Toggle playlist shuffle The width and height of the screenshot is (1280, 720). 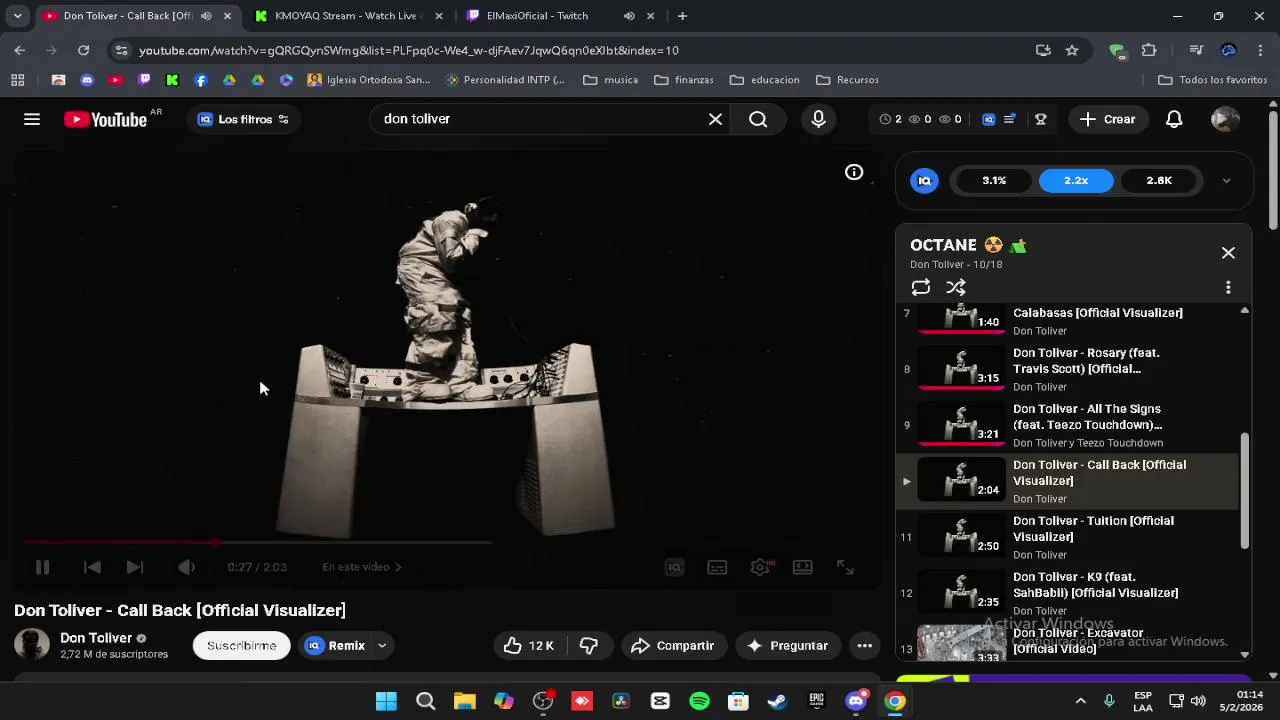[956, 287]
